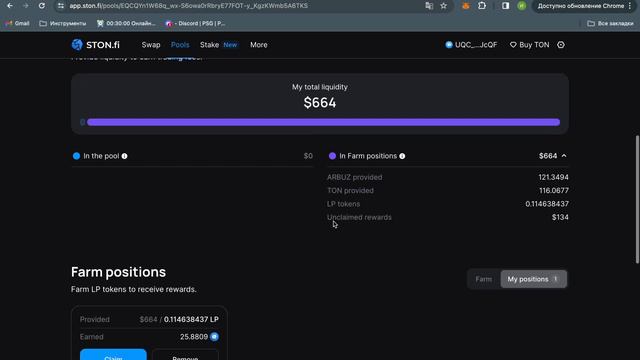The image size is (640, 360).
Task: Open the Discord PSG bookmark
Action: tap(196, 23)
